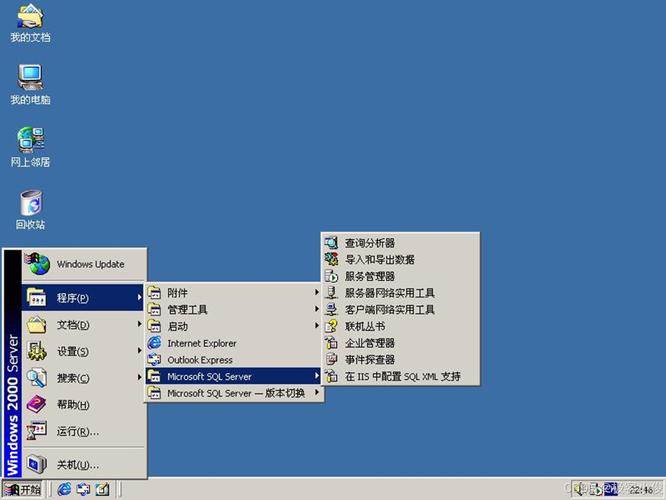Click the 运行(R) icon

pos(37,431)
